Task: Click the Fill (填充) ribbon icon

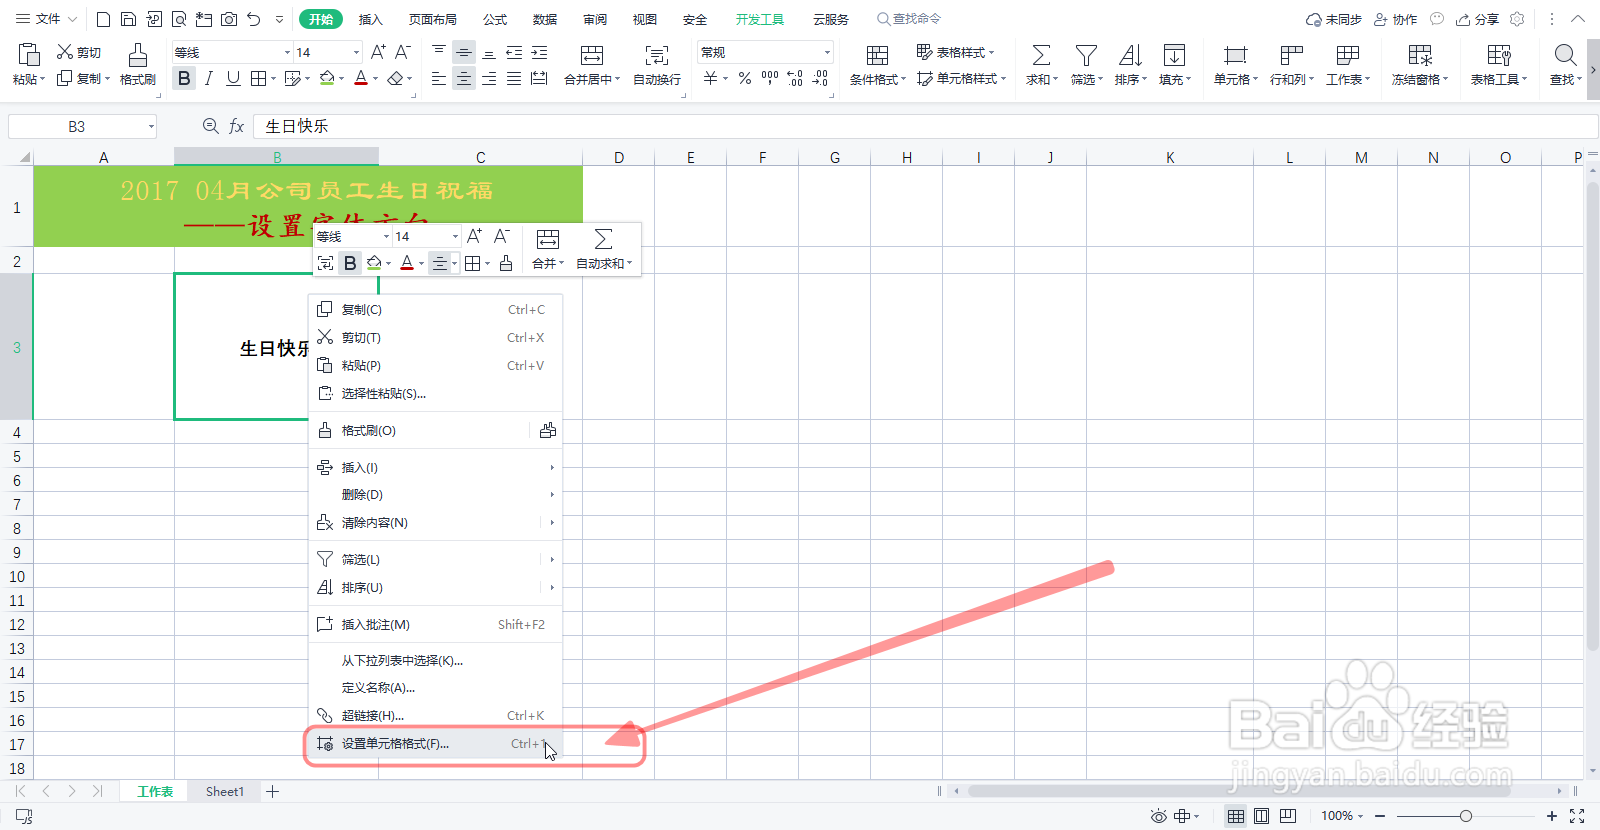Action: pyautogui.click(x=1174, y=55)
